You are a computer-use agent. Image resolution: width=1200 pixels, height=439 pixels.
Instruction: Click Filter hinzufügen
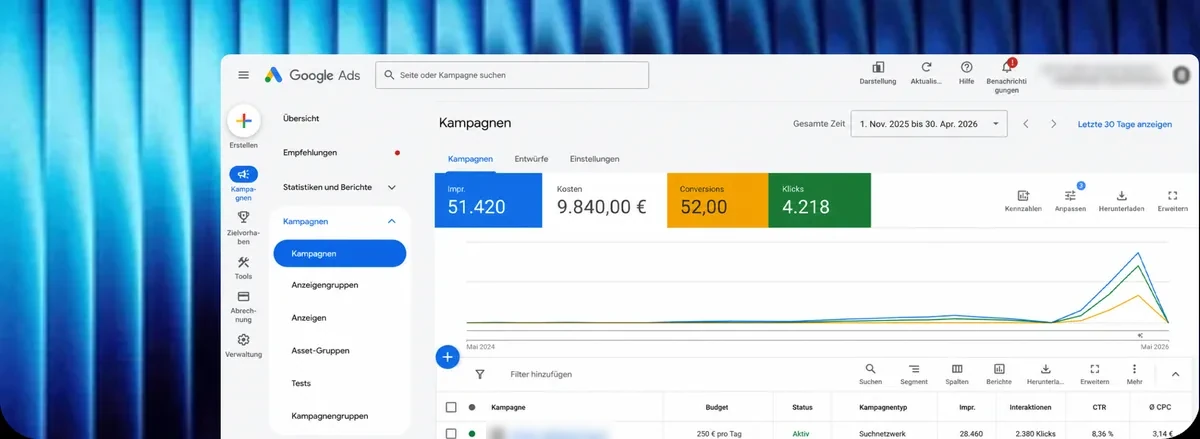tap(541, 374)
